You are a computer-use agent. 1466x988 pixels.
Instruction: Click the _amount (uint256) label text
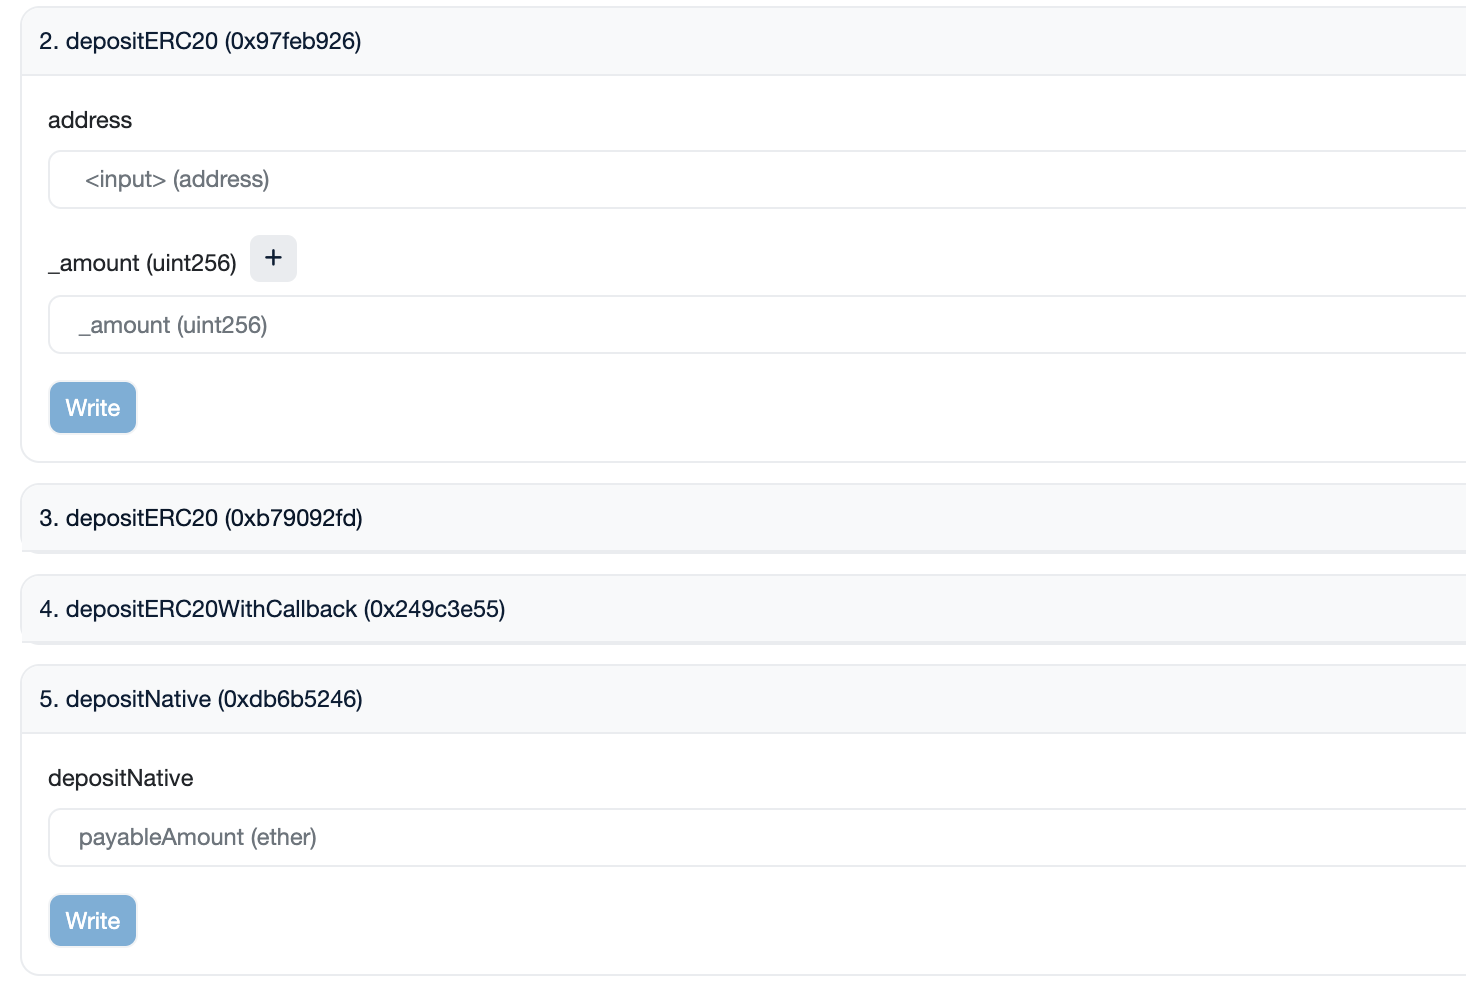tap(142, 263)
